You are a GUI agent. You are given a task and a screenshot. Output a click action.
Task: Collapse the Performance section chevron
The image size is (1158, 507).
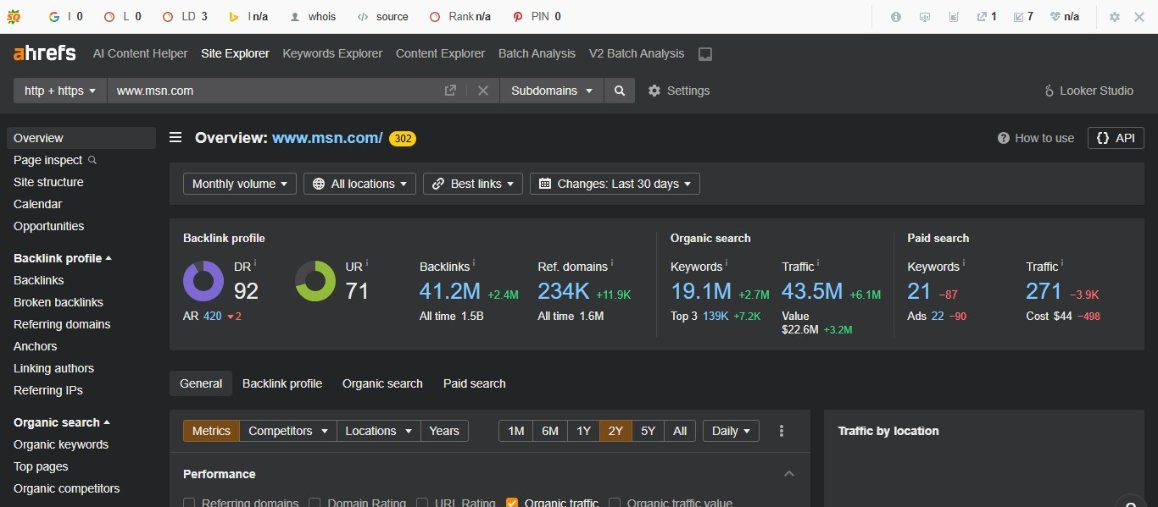(789, 474)
